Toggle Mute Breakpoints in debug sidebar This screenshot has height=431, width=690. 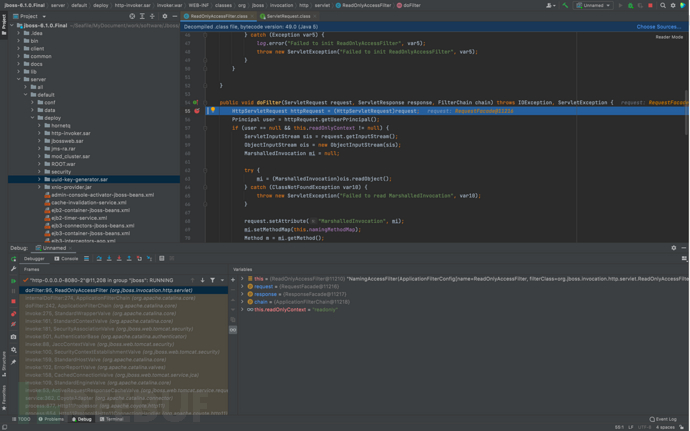coord(13,324)
